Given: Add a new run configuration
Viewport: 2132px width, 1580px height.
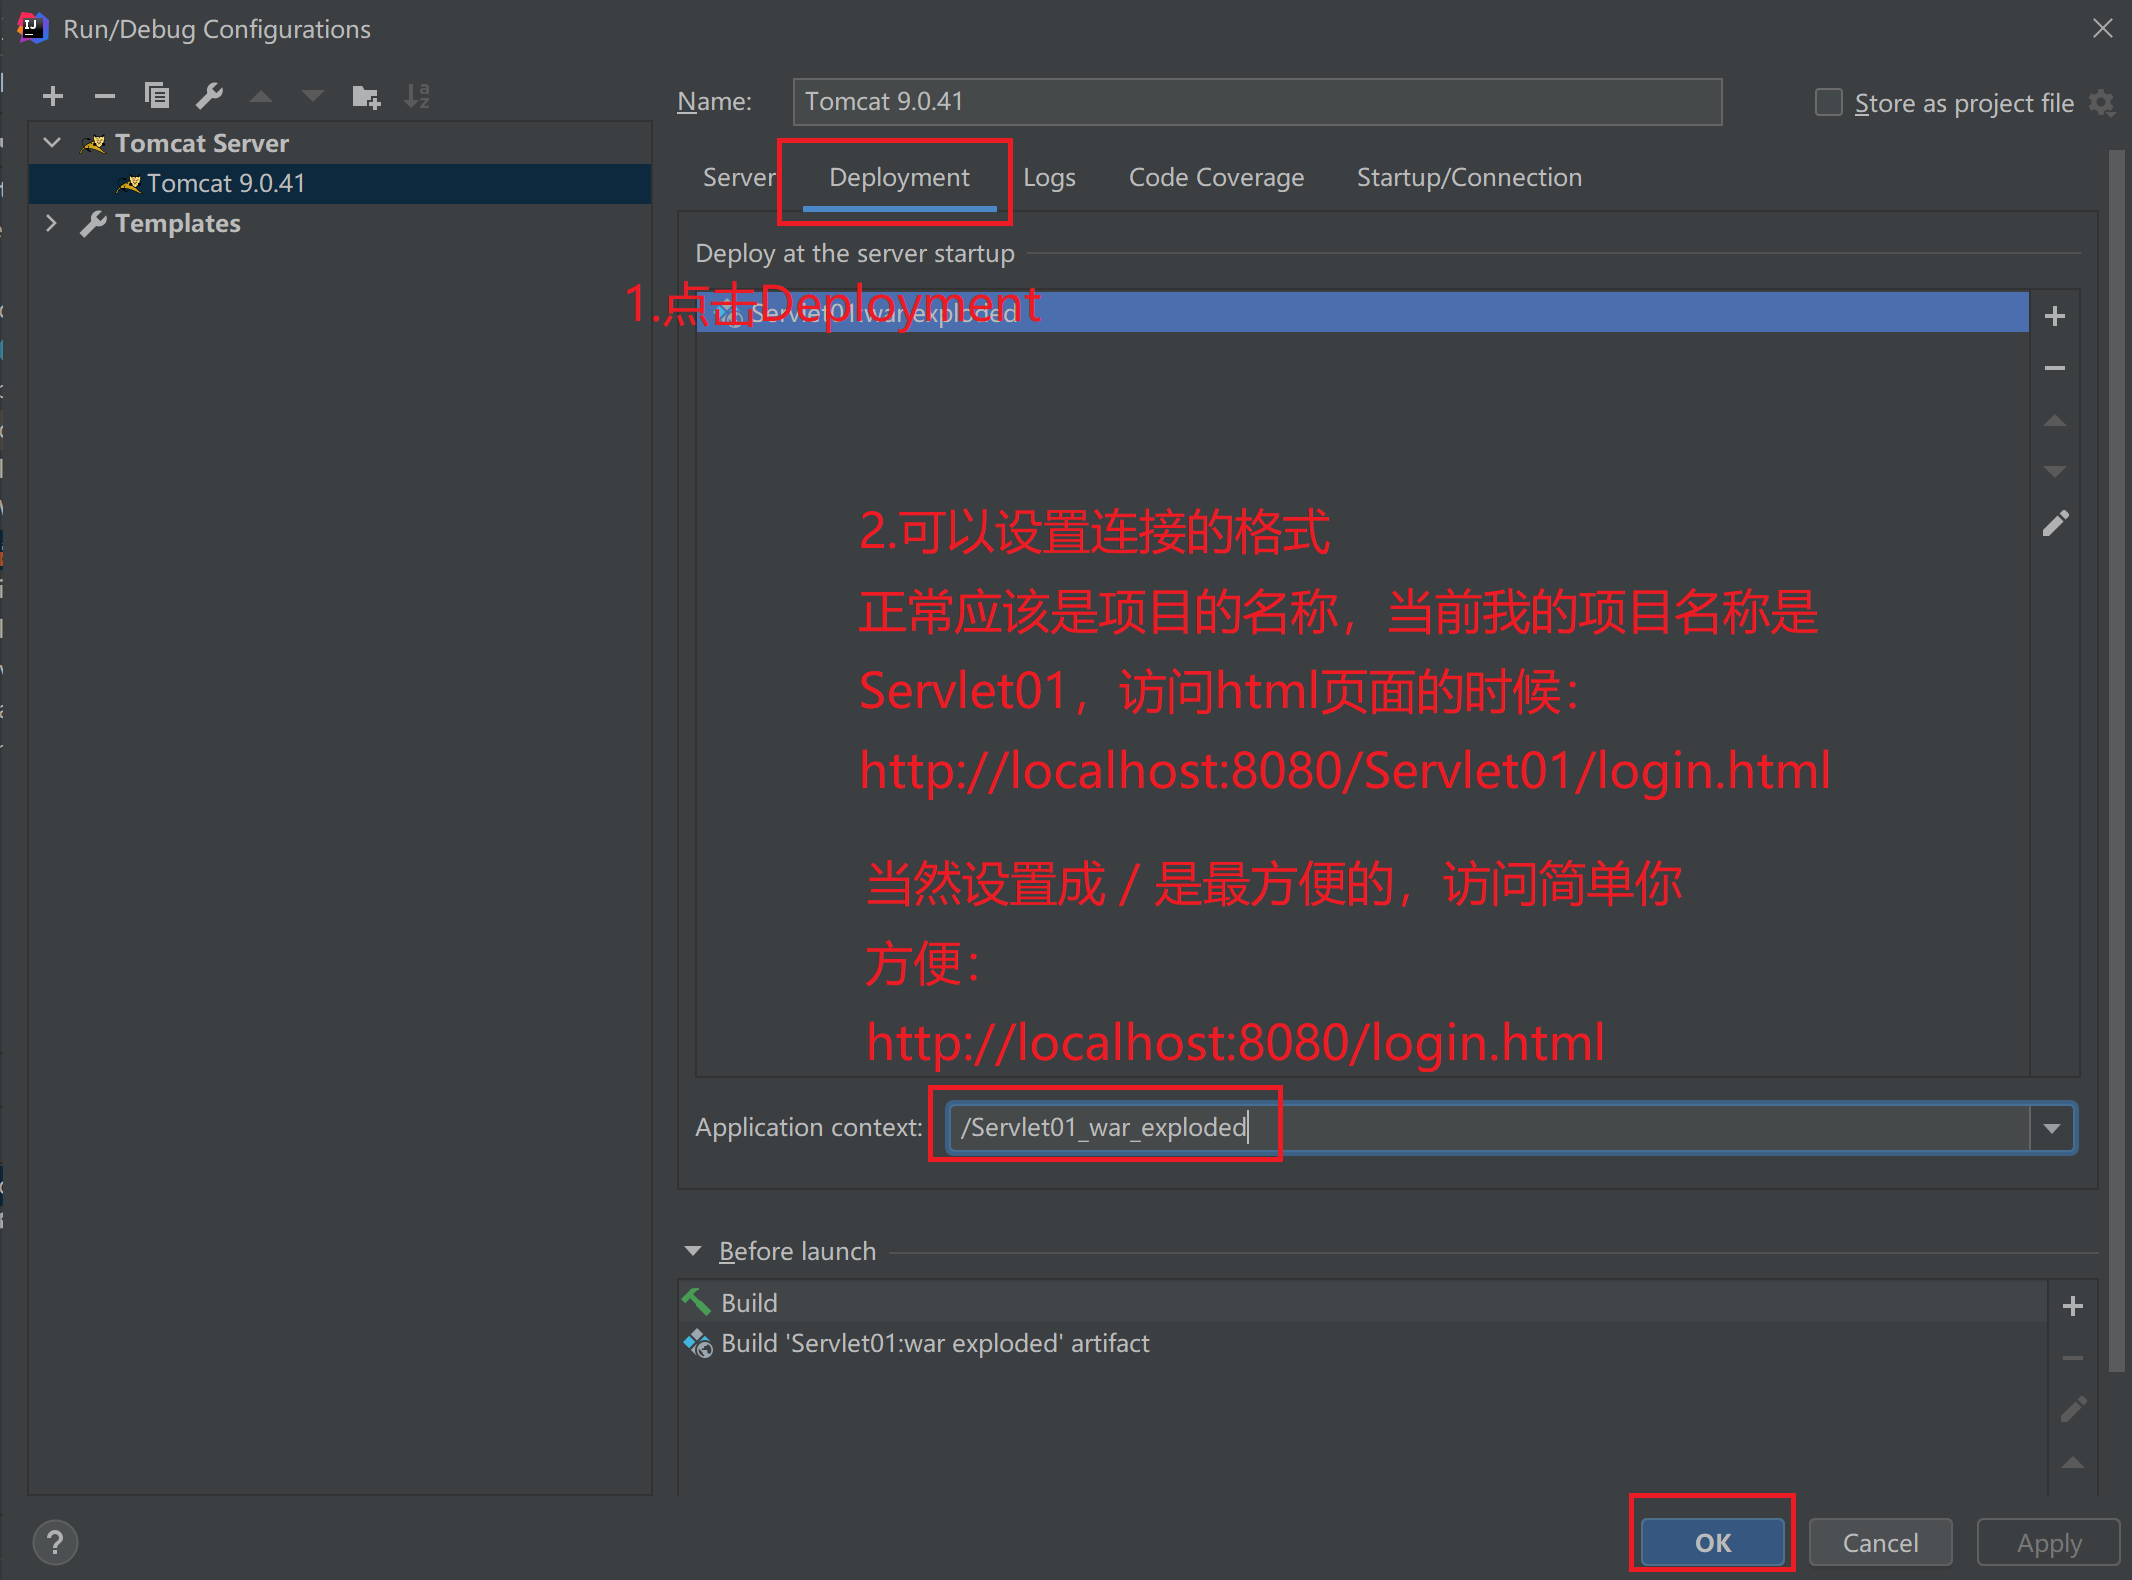Looking at the screenshot, I should pos(53,96).
